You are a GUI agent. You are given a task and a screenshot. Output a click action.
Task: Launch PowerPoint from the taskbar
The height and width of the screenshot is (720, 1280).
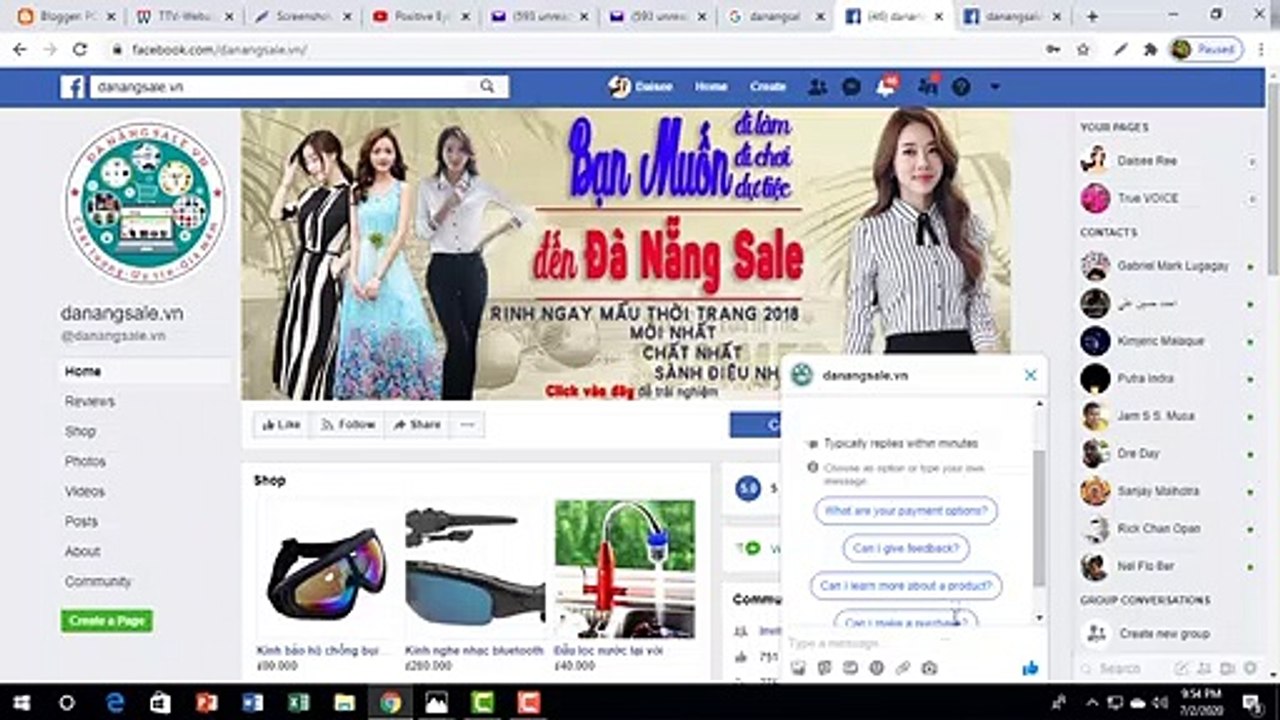coord(207,702)
